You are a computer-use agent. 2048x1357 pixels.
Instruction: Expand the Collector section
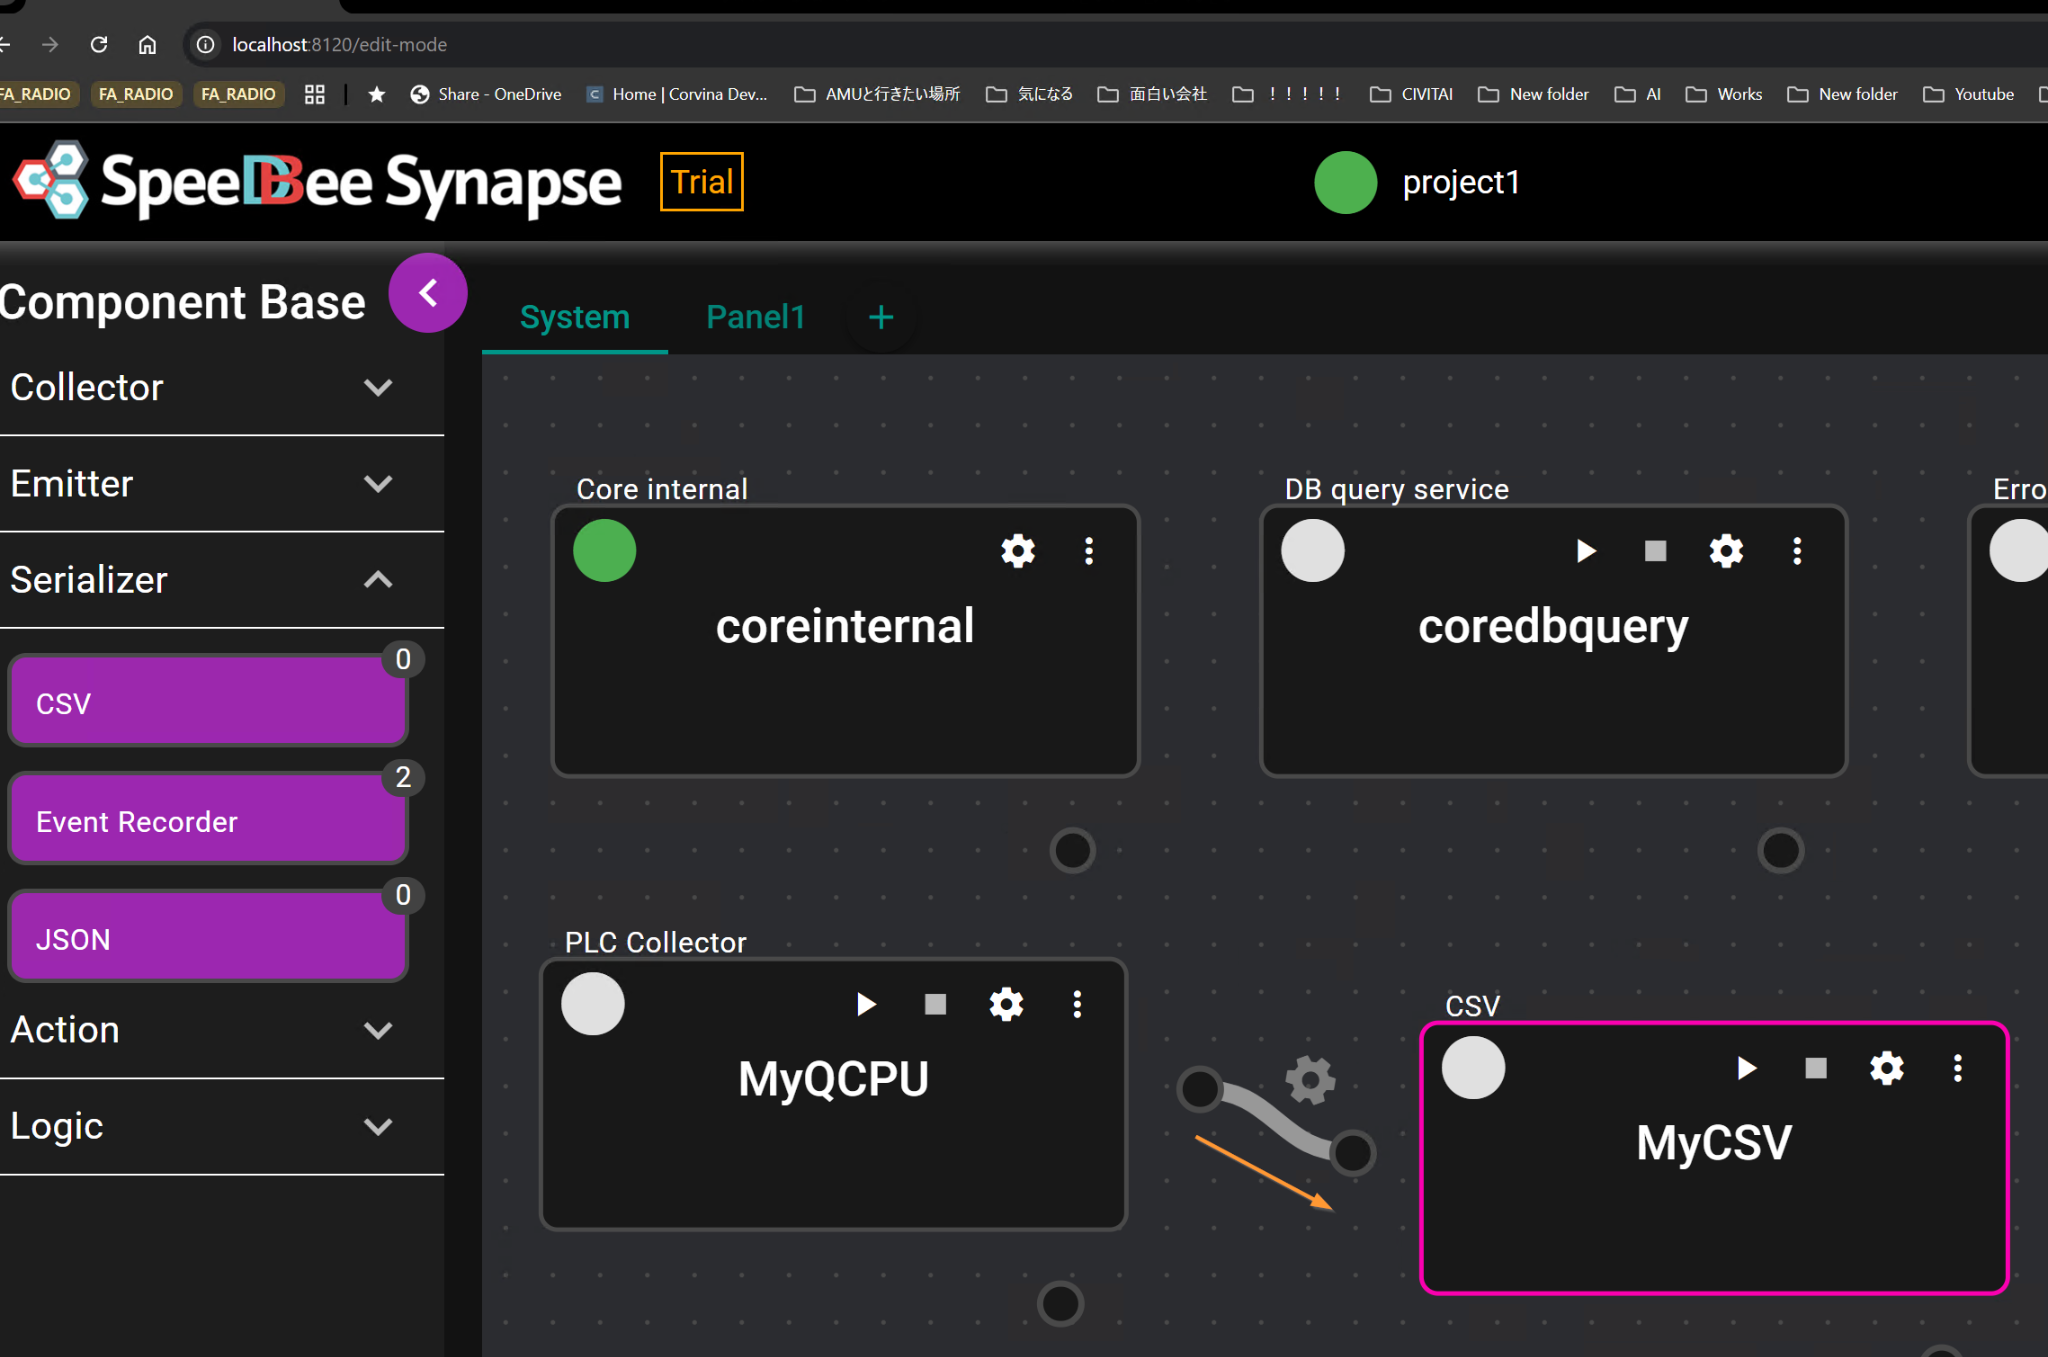tap(378, 387)
